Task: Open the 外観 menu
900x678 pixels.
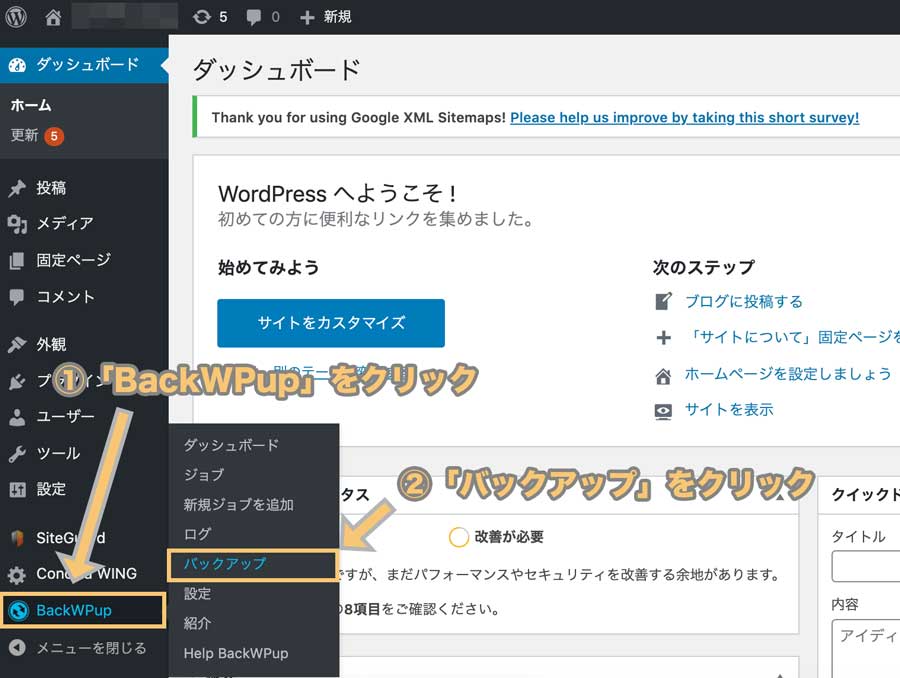Action: pyautogui.click(x=51, y=344)
